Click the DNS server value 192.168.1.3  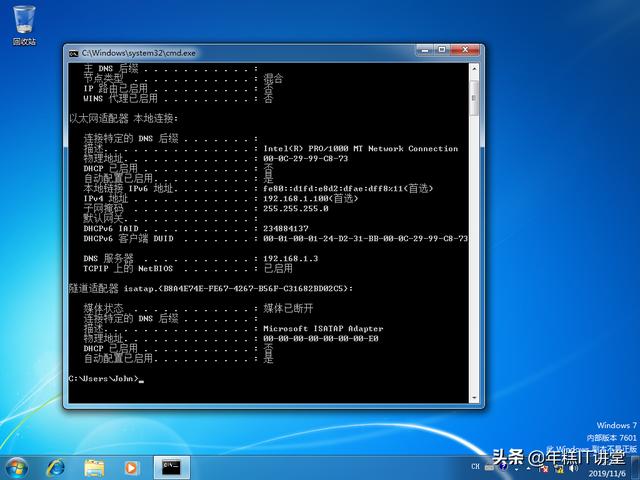[290, 258]
